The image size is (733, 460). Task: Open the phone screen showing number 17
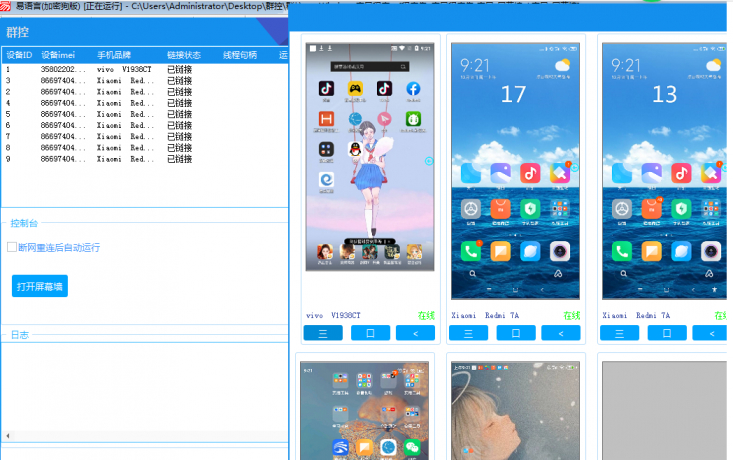click(x=515, y=171)
